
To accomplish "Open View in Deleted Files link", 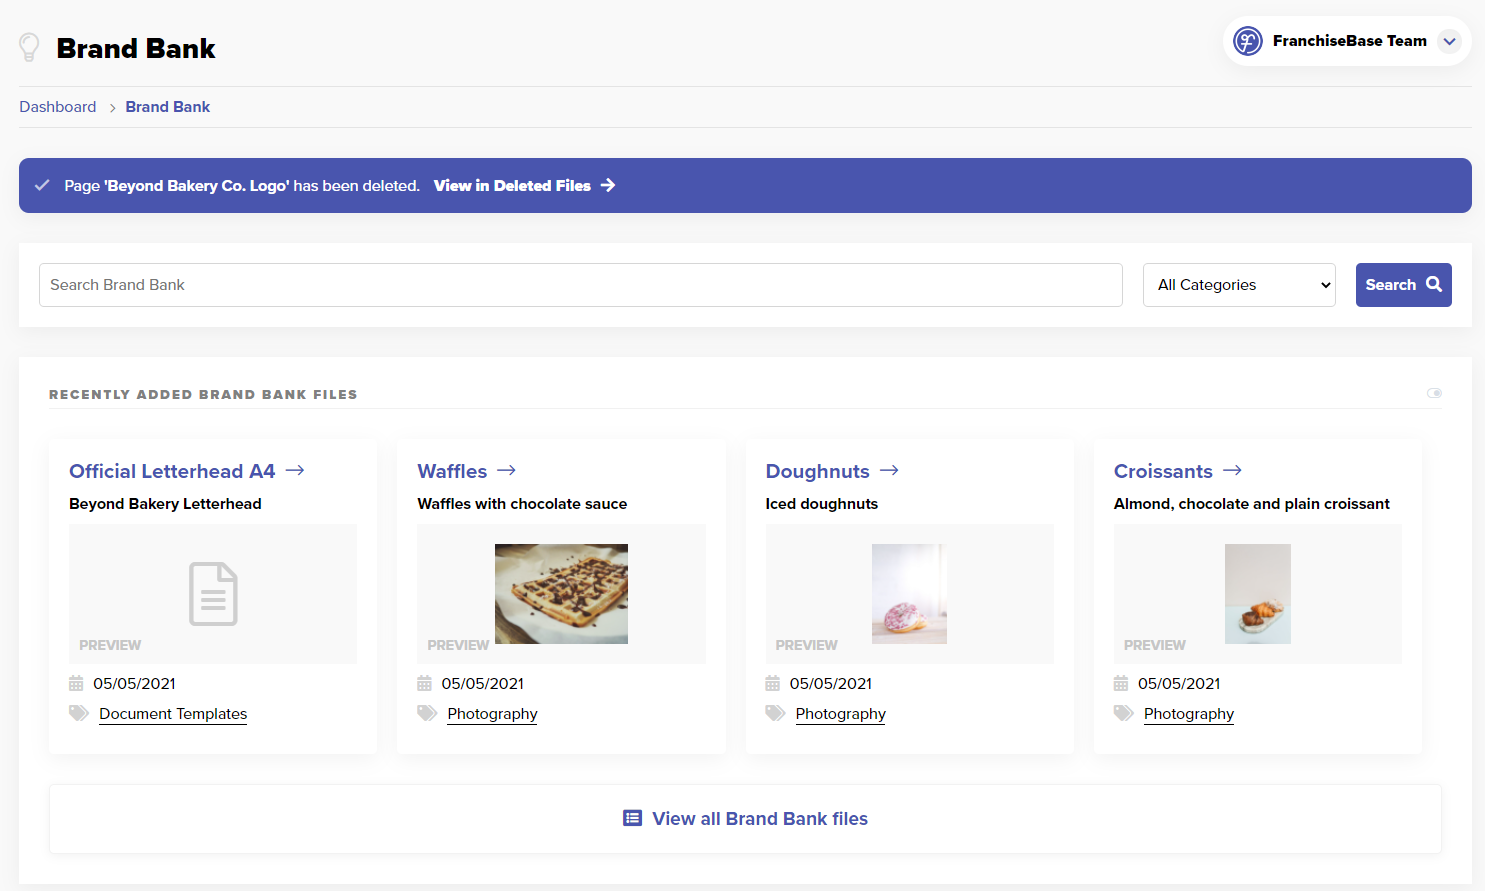I will pyautogui.click(x=523, y=185).
